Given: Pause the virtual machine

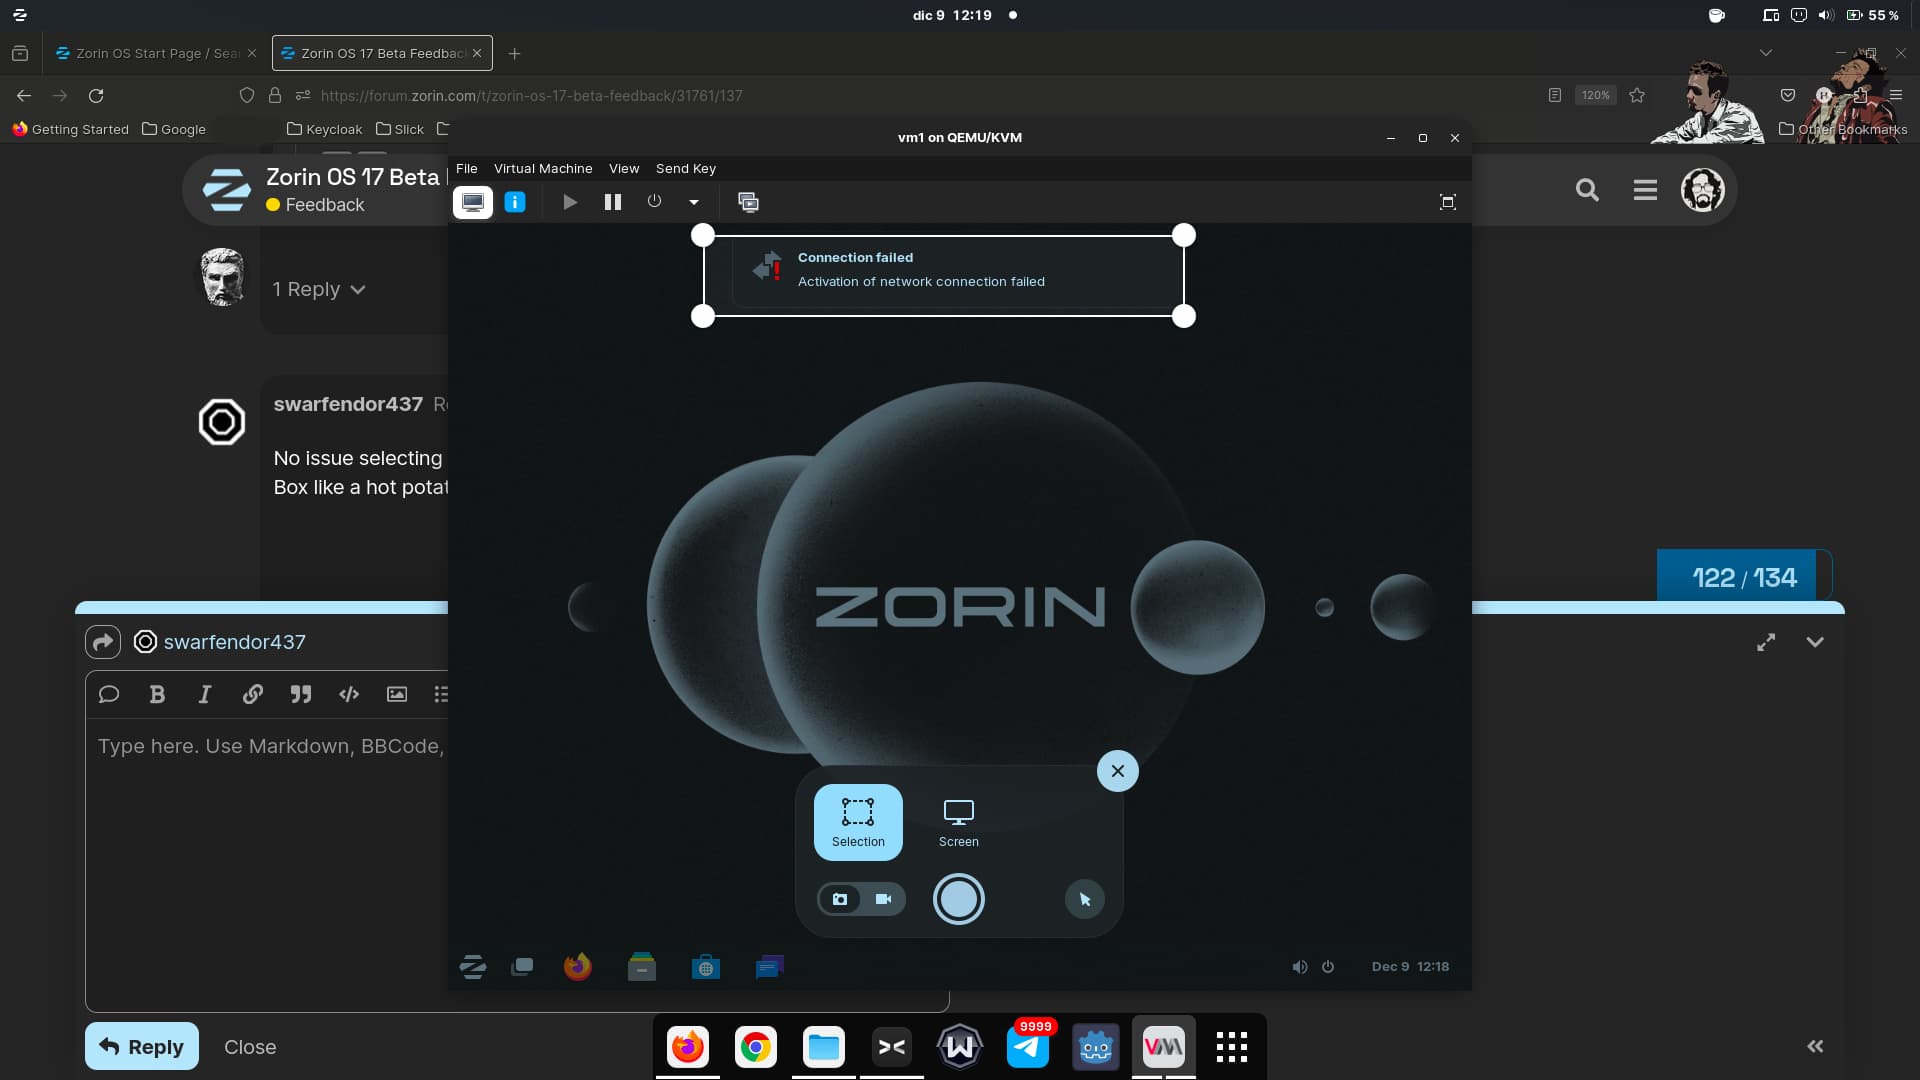Looking at the screenshot, I should pos(613,202).
